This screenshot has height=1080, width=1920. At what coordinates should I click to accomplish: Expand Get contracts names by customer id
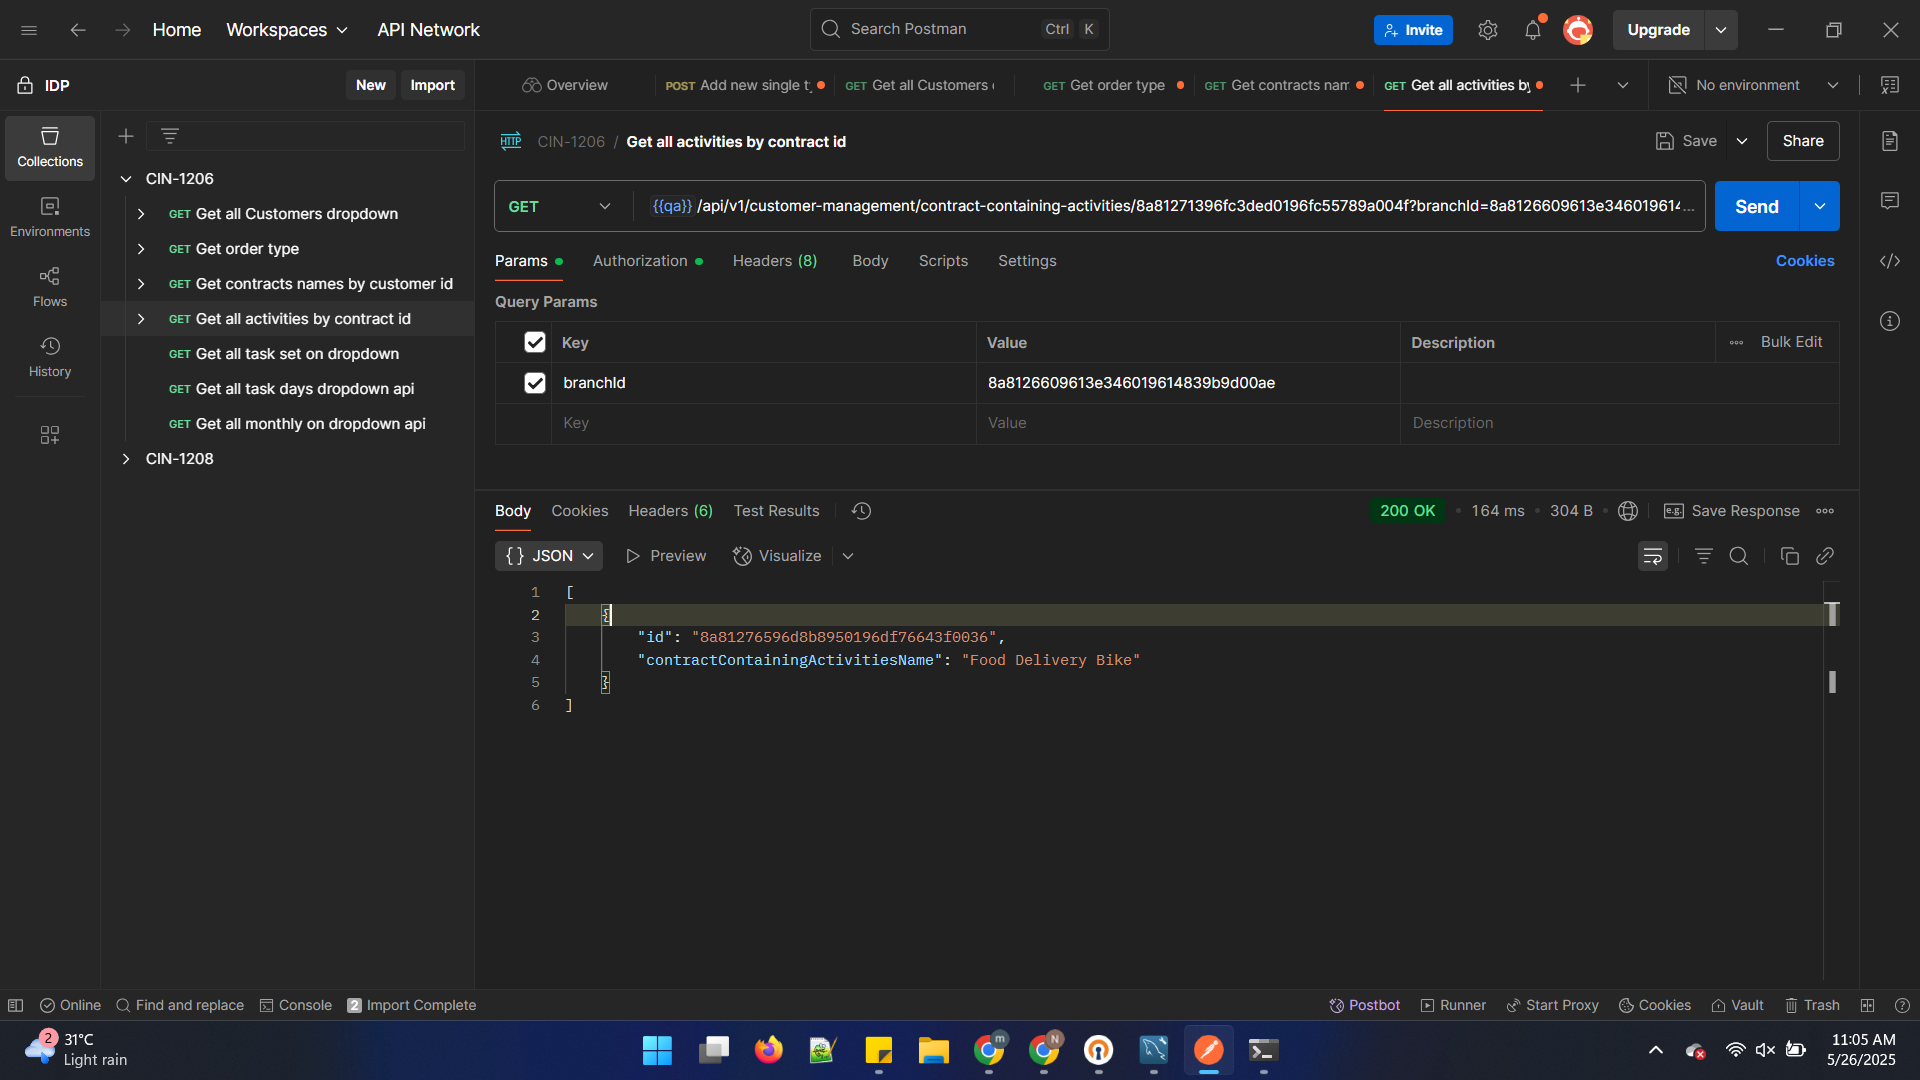[x=141, y=284]
